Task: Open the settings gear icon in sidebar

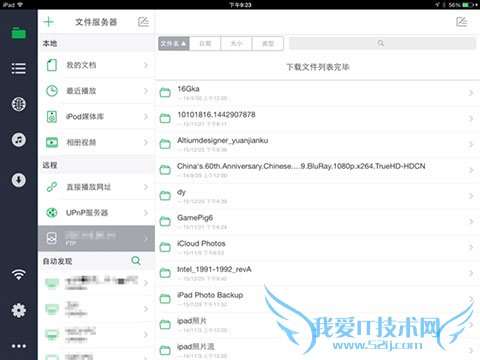Action: (19, 310)
